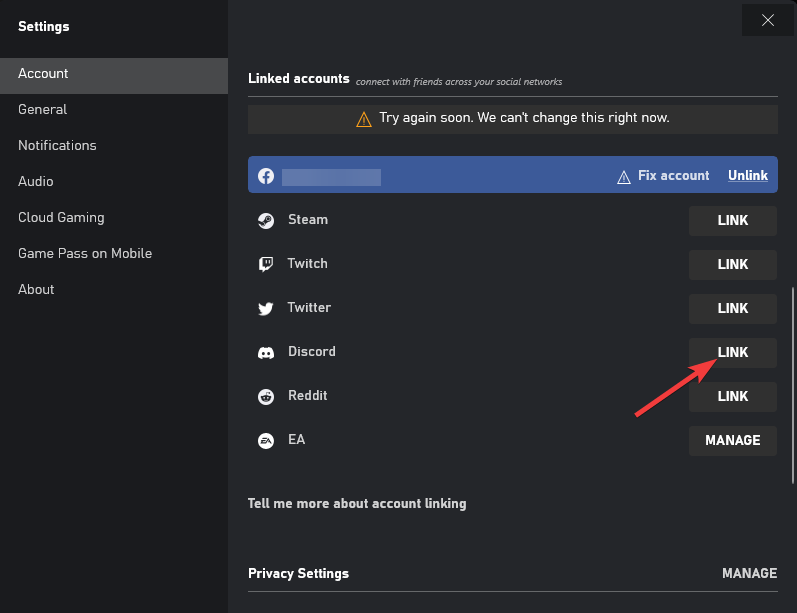
Task: Click the warning triangle beside Fix account
Action: coord(624,176)
